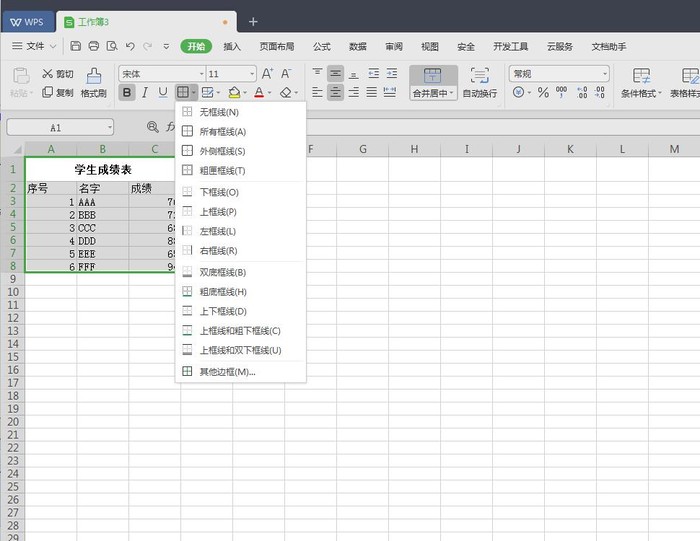Toggle Underline formatting button

click(x=163, y=93)
